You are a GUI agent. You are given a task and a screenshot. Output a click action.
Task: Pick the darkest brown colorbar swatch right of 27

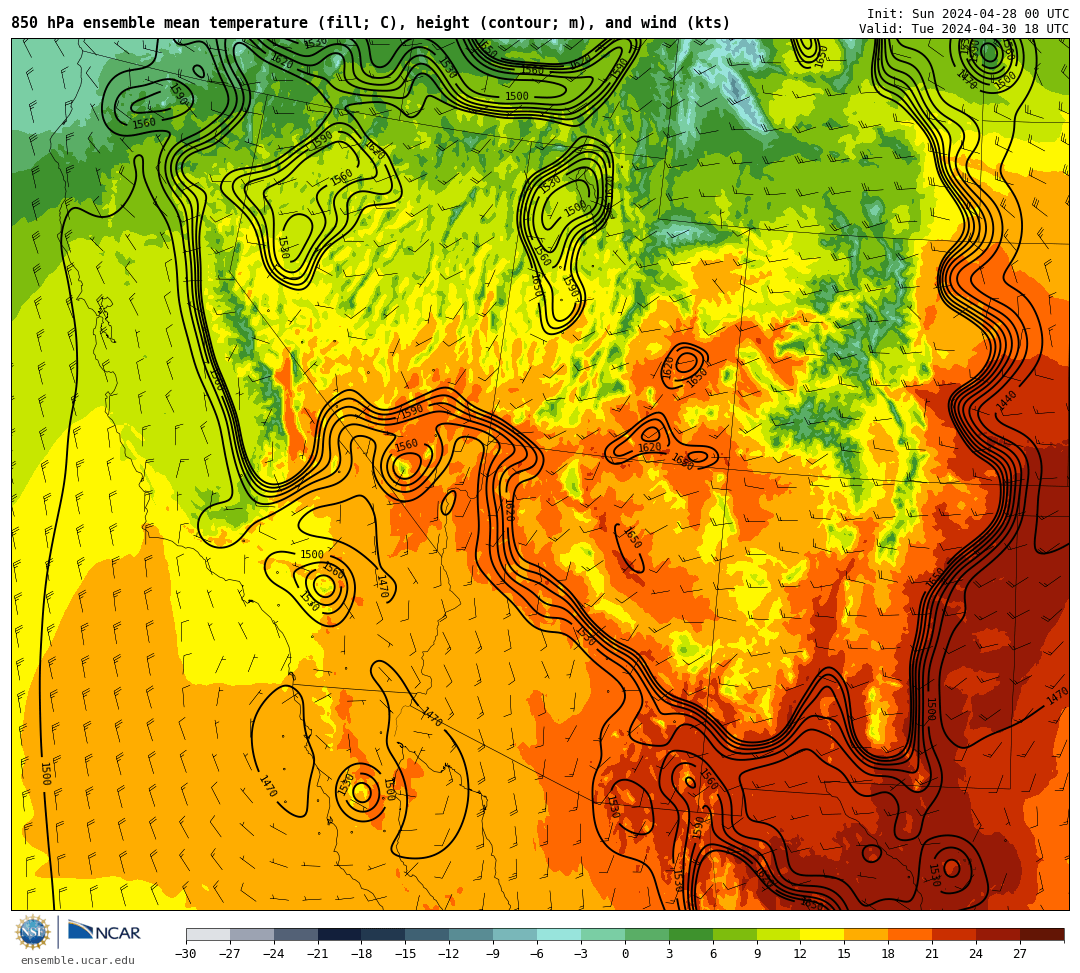pyautogui.click(x=1042, y=934)
